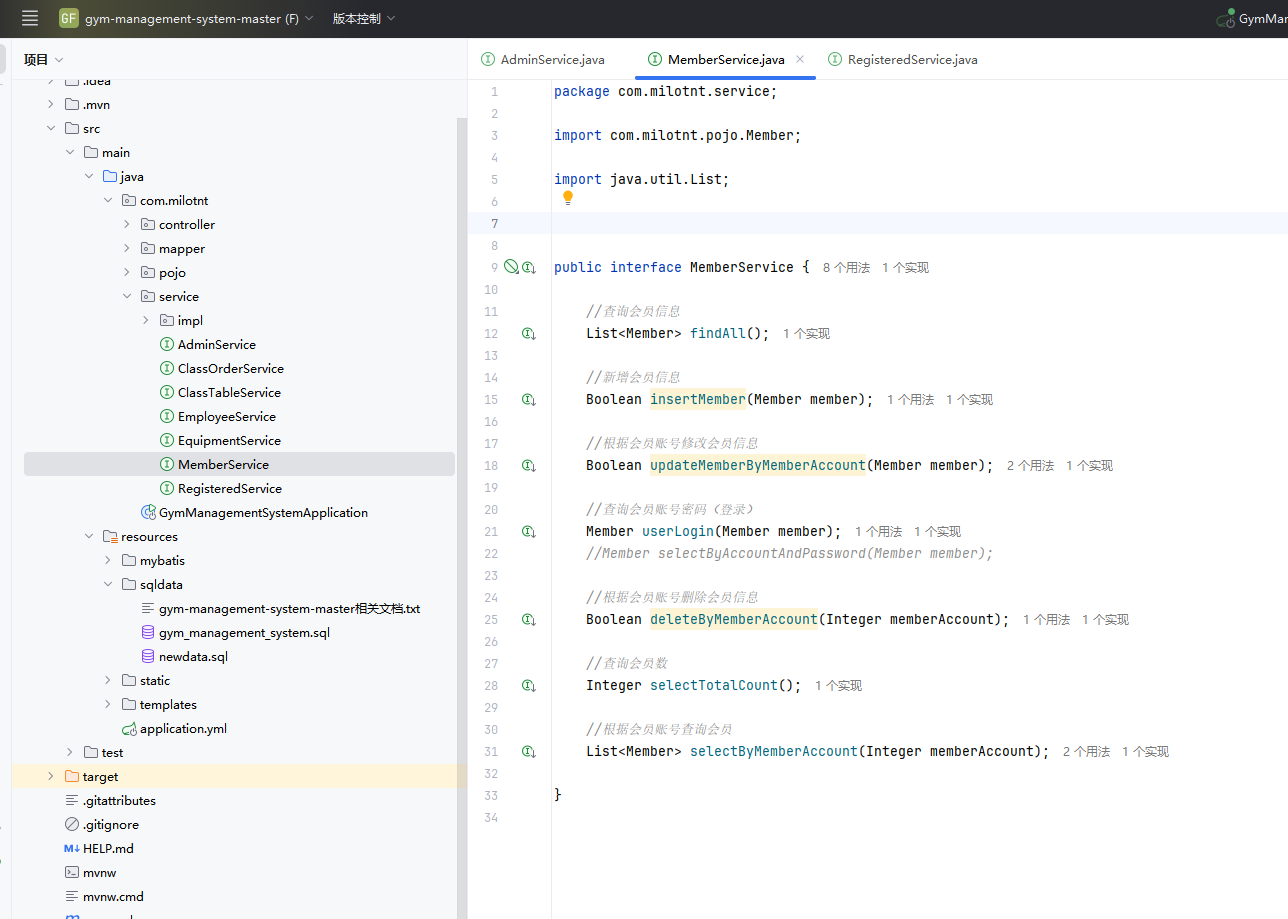Collapse the sqldata folder
1288x919 pixels.
tap(108, 584)
